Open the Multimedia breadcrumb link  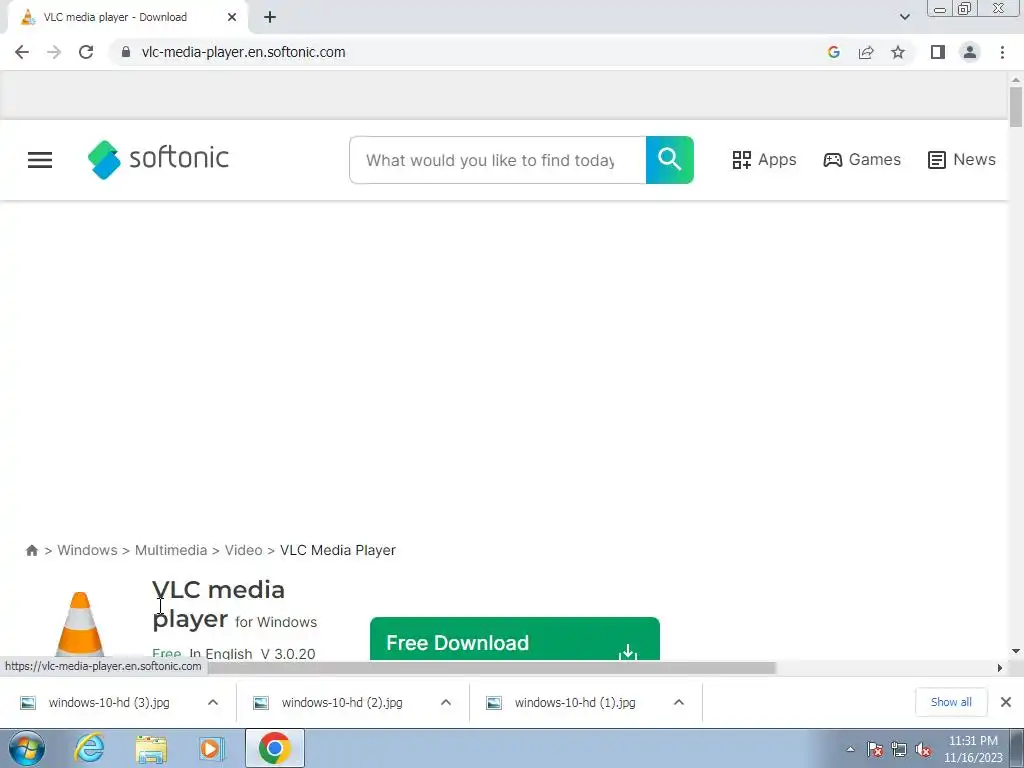171,551
